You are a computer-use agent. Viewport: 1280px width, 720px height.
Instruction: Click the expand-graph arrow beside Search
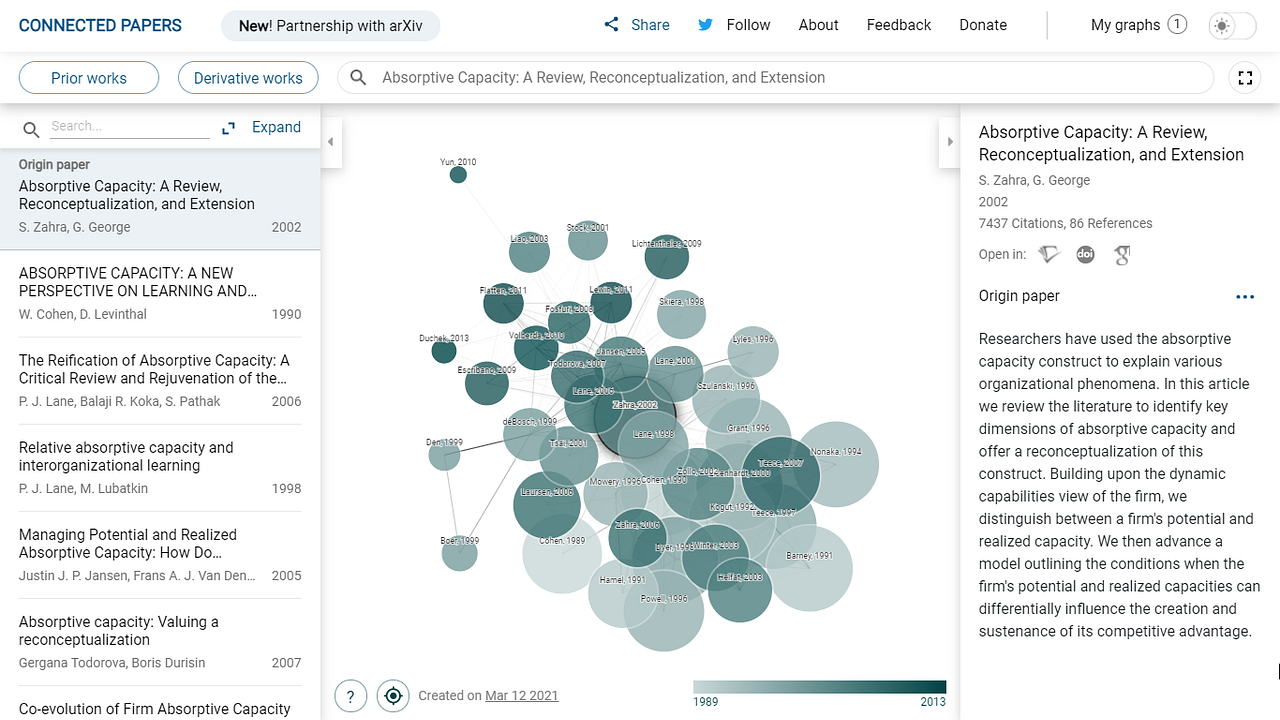coord(228,127)
